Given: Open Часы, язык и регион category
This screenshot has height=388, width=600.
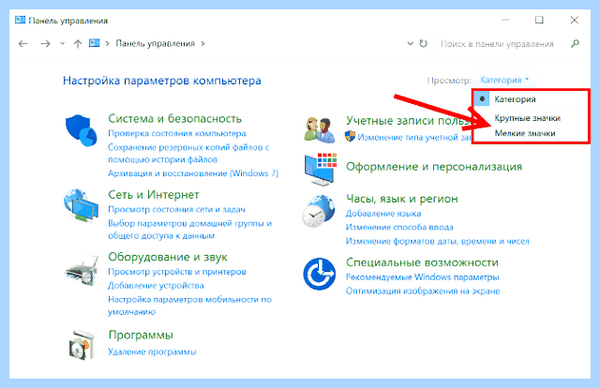Looking at the screenshot, I should (402, 199).
